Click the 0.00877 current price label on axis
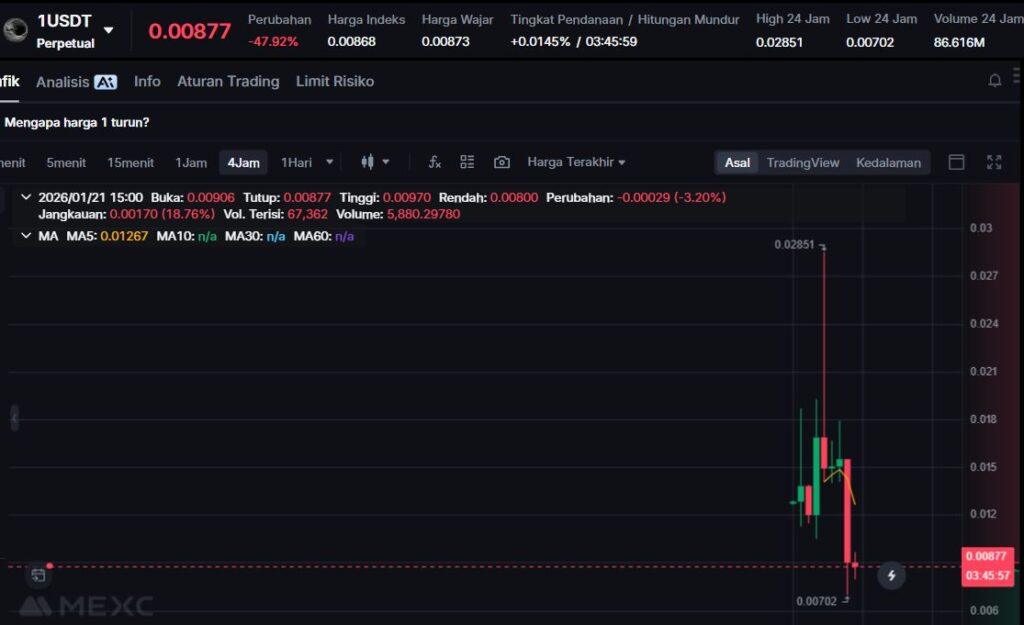This screenshot has height=625, width=1024. [x=988, y=556]
